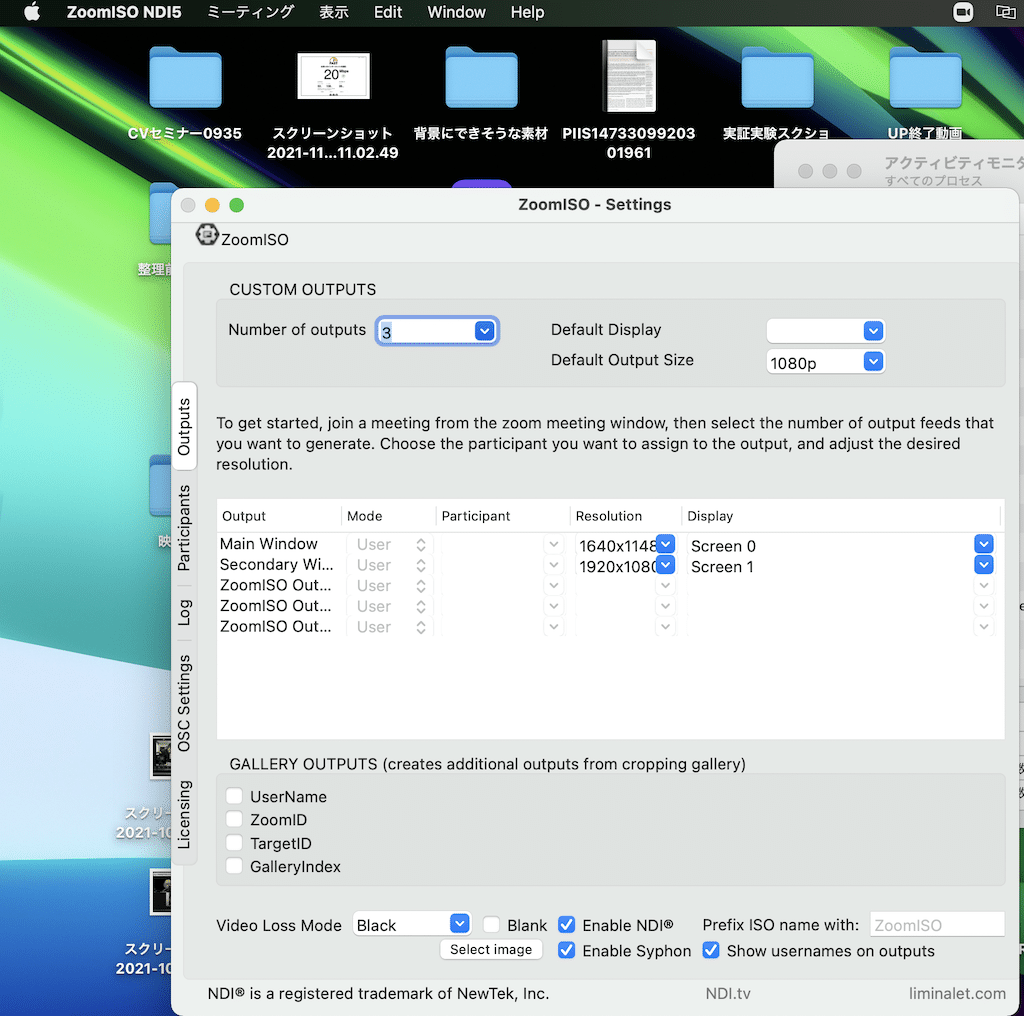
Task: Enable the ZoomID gallery output checkbox
Action: tap(234, 819)
